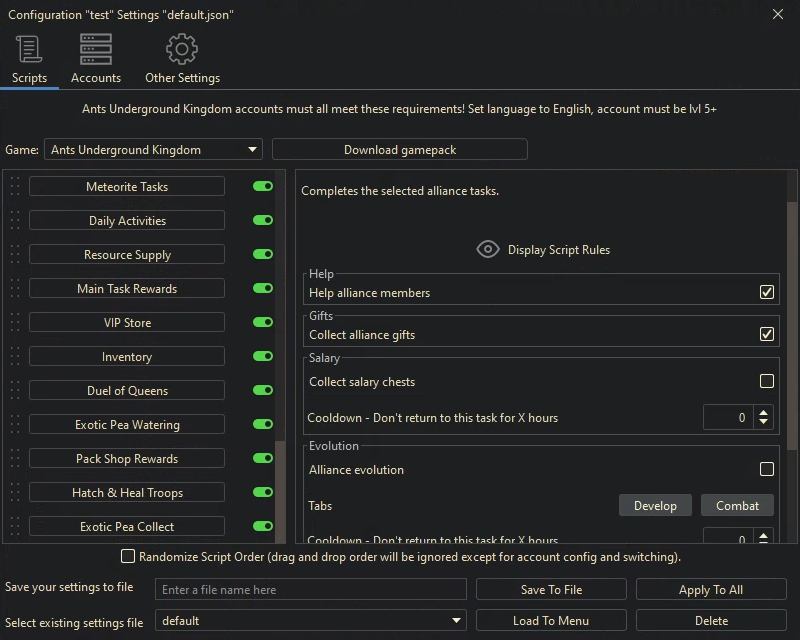Disable the Main Task Rewards switch
Screen dimensions: 800x640
coord(263,288)
